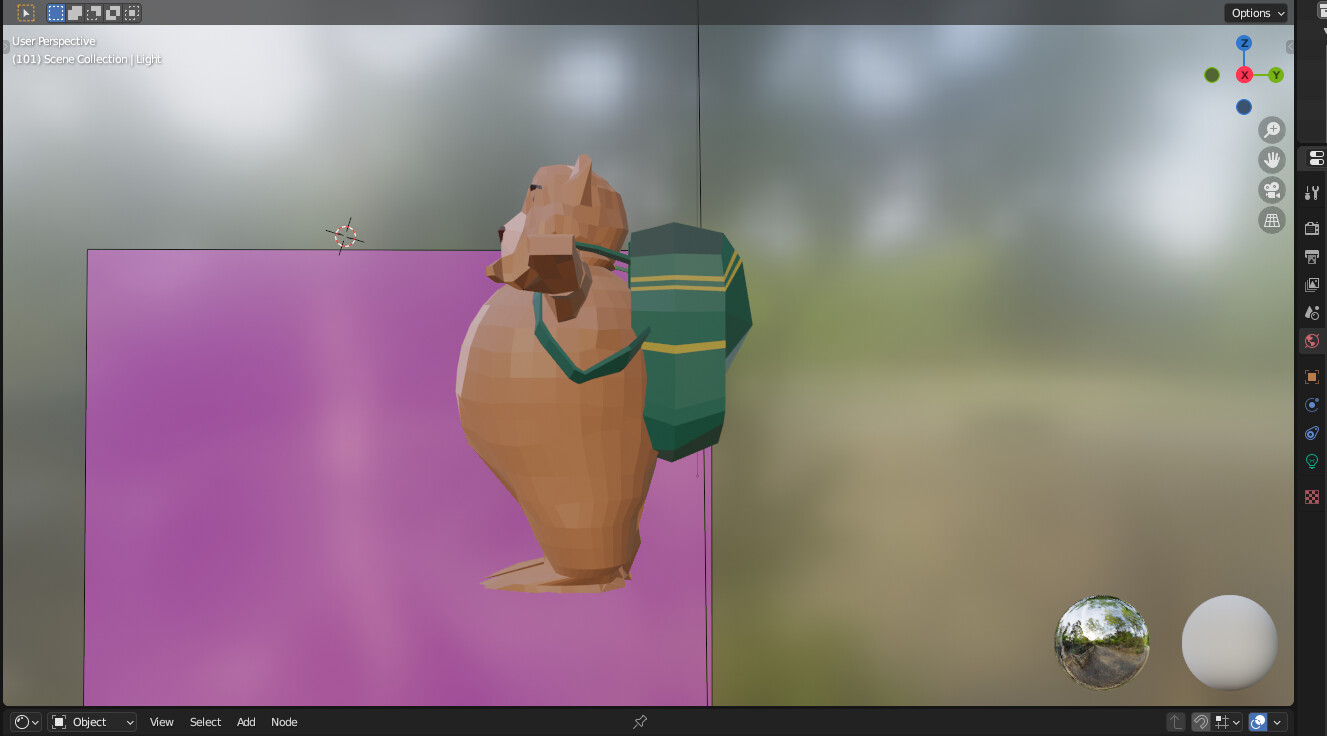The height and width of the screenshot is (736, 1327).
Task: Open the Physics properties tab
Action: point(1312,405)
